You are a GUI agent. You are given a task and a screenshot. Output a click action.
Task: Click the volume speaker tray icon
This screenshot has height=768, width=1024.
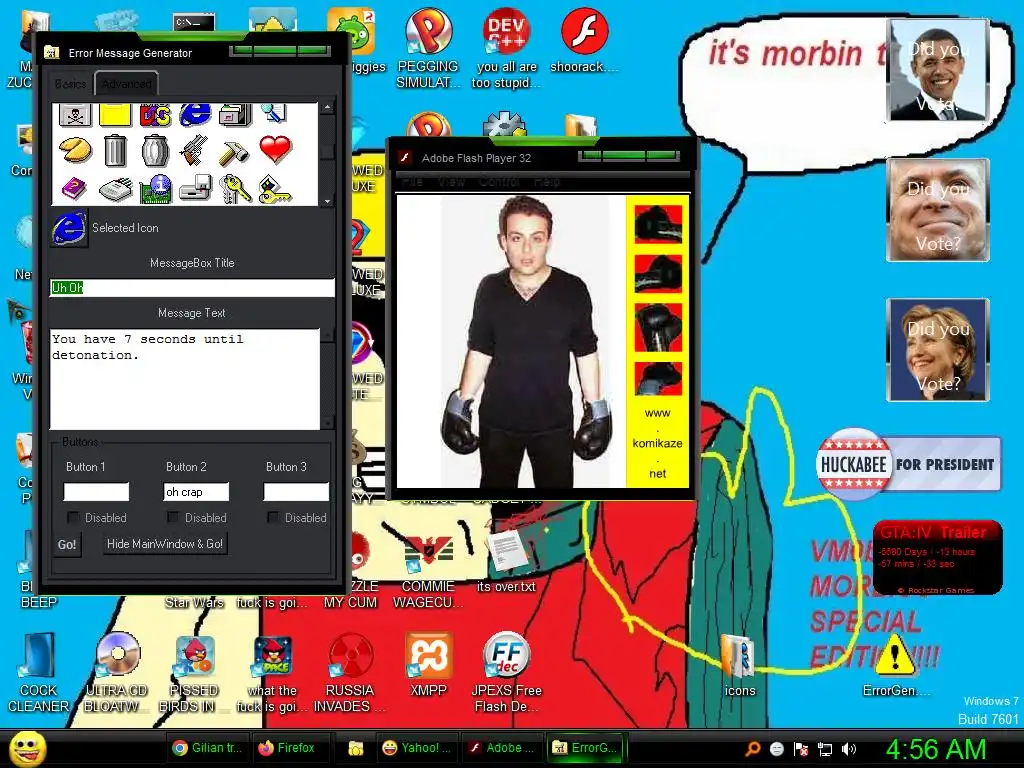(849, 749)
